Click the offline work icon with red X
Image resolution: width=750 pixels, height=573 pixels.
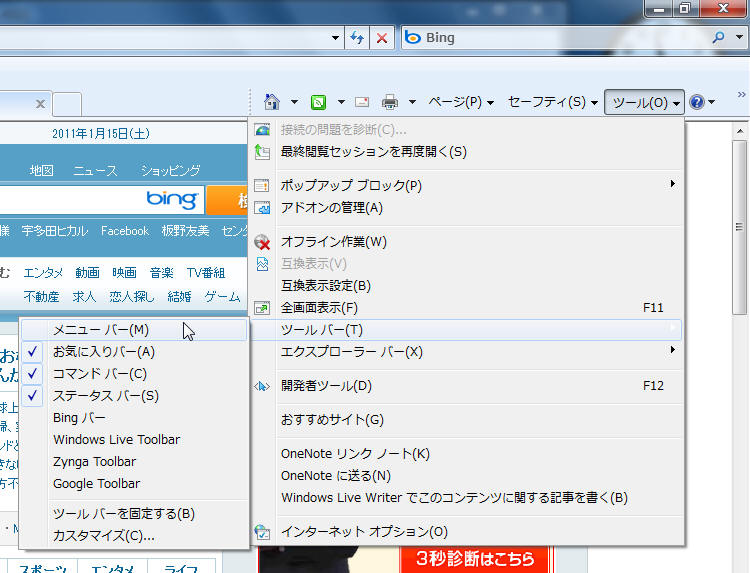pos(262,242)
